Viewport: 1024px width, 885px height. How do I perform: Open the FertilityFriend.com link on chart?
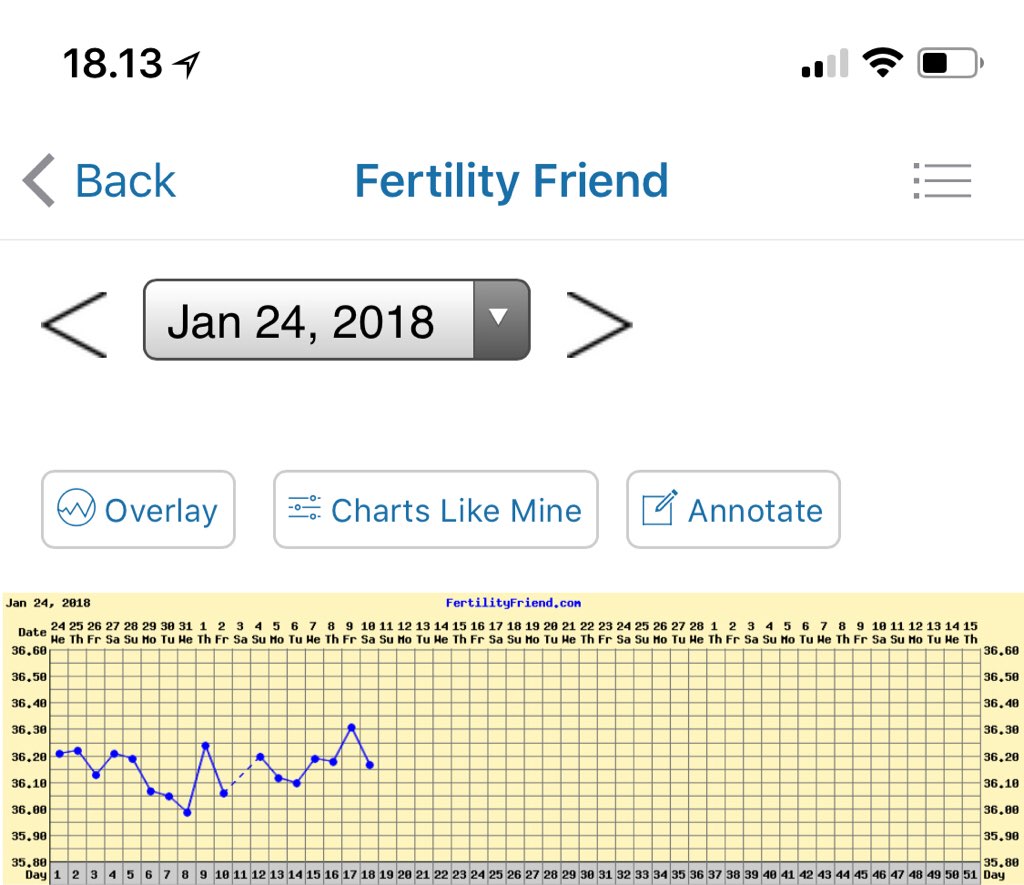point(513,603)
